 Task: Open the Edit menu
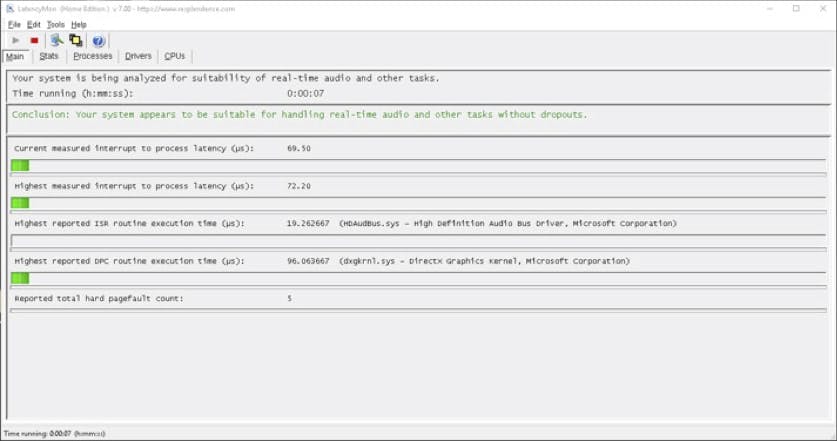[x=34, y=24]
